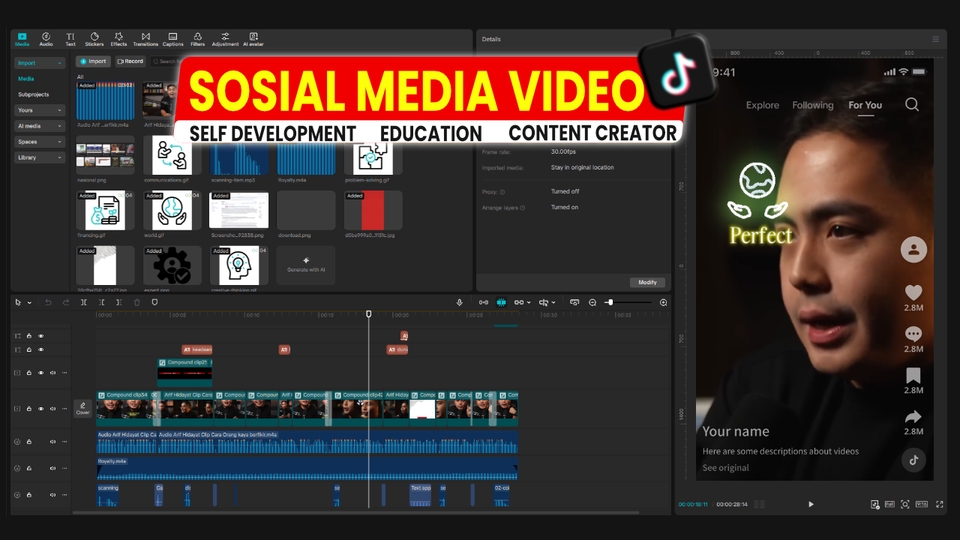Open more options on Royalty.m4a track

(64, 468)
